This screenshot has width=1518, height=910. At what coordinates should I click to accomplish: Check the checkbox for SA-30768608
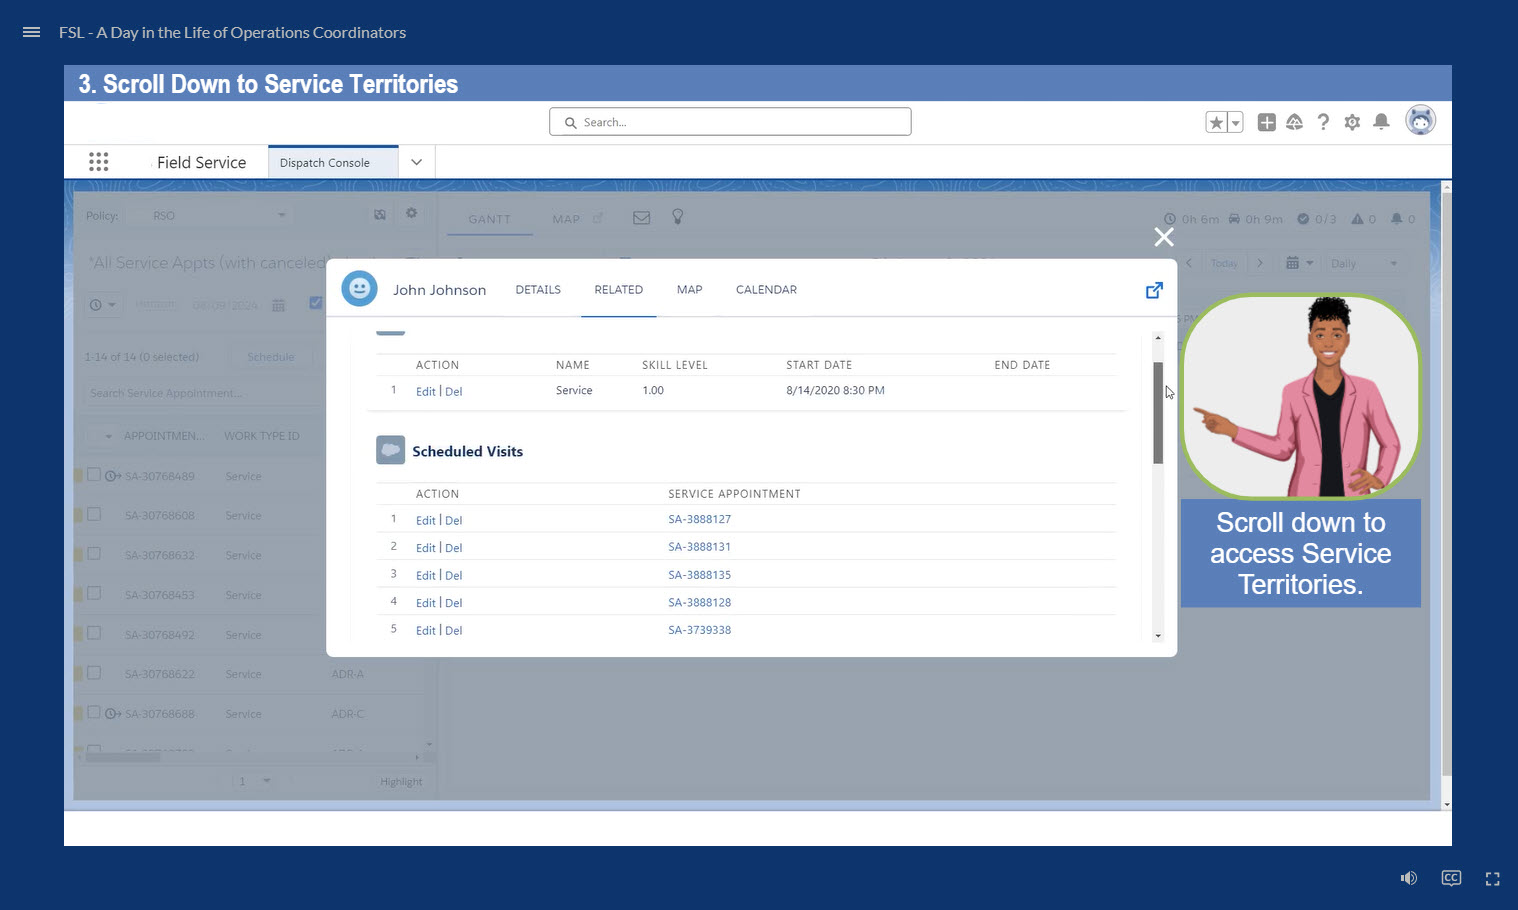pyautogui.click(x=94, y=514)
